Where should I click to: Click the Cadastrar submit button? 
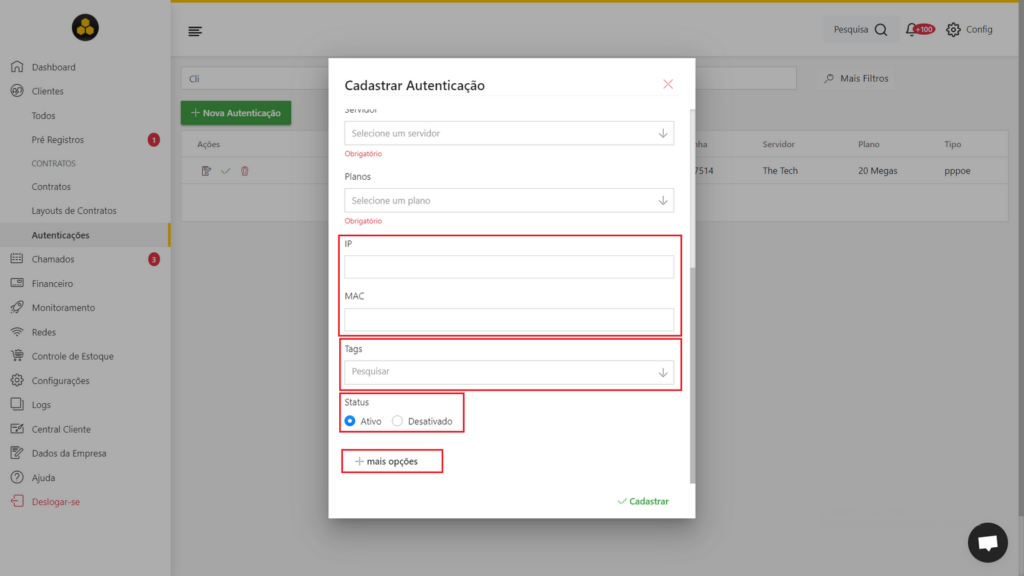coord(643,501)
